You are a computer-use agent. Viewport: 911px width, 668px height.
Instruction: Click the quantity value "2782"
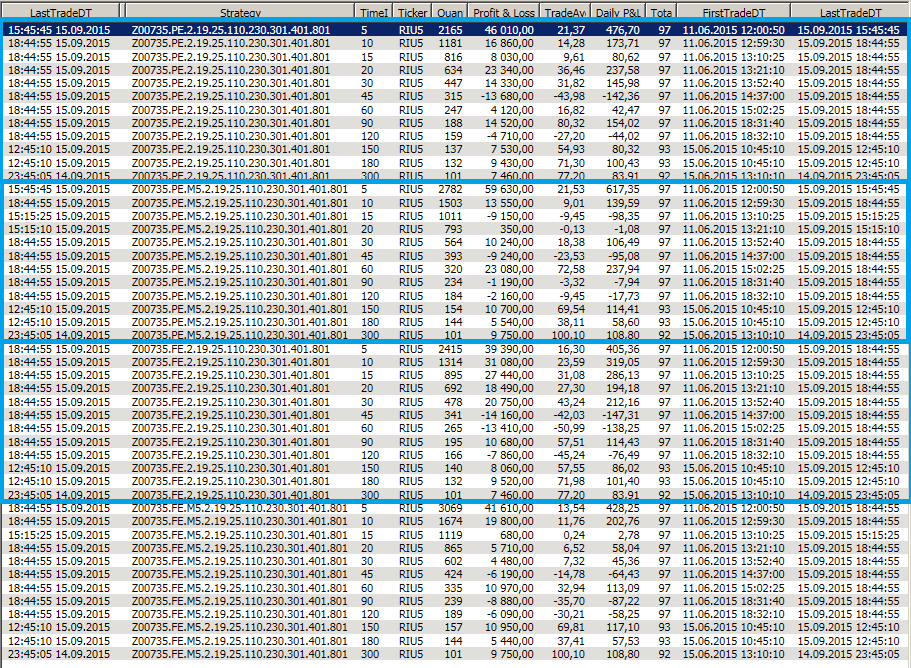450,189
